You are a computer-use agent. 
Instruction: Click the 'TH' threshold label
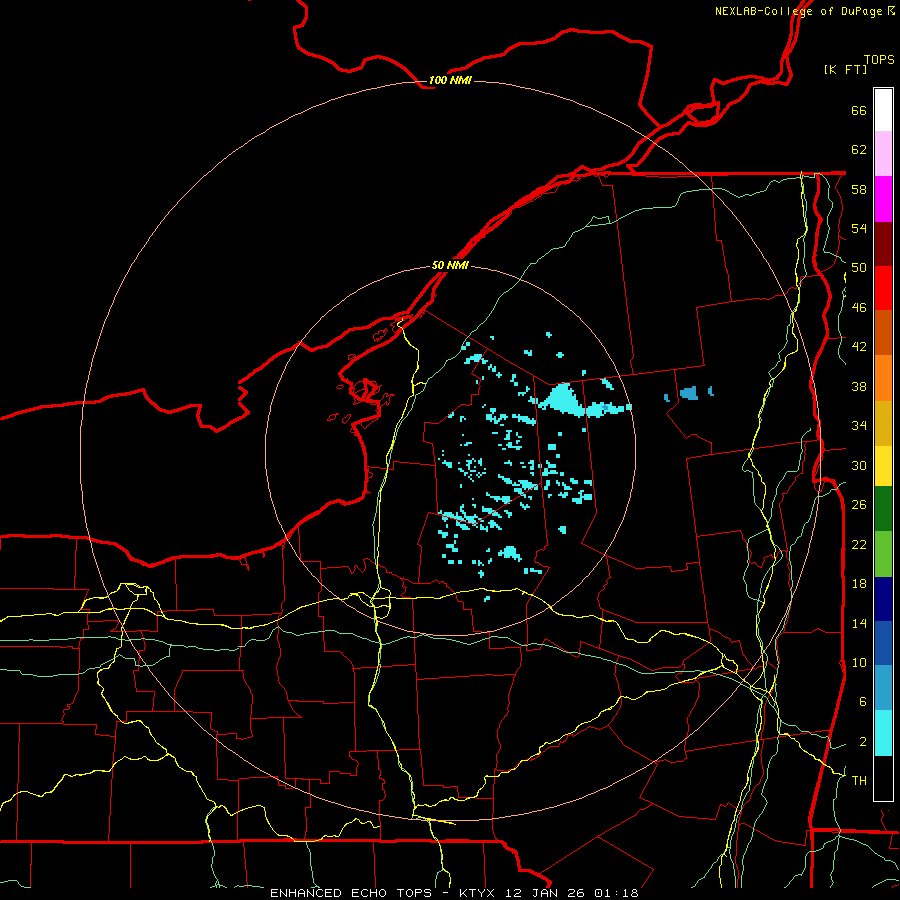(x=859, y=780)
